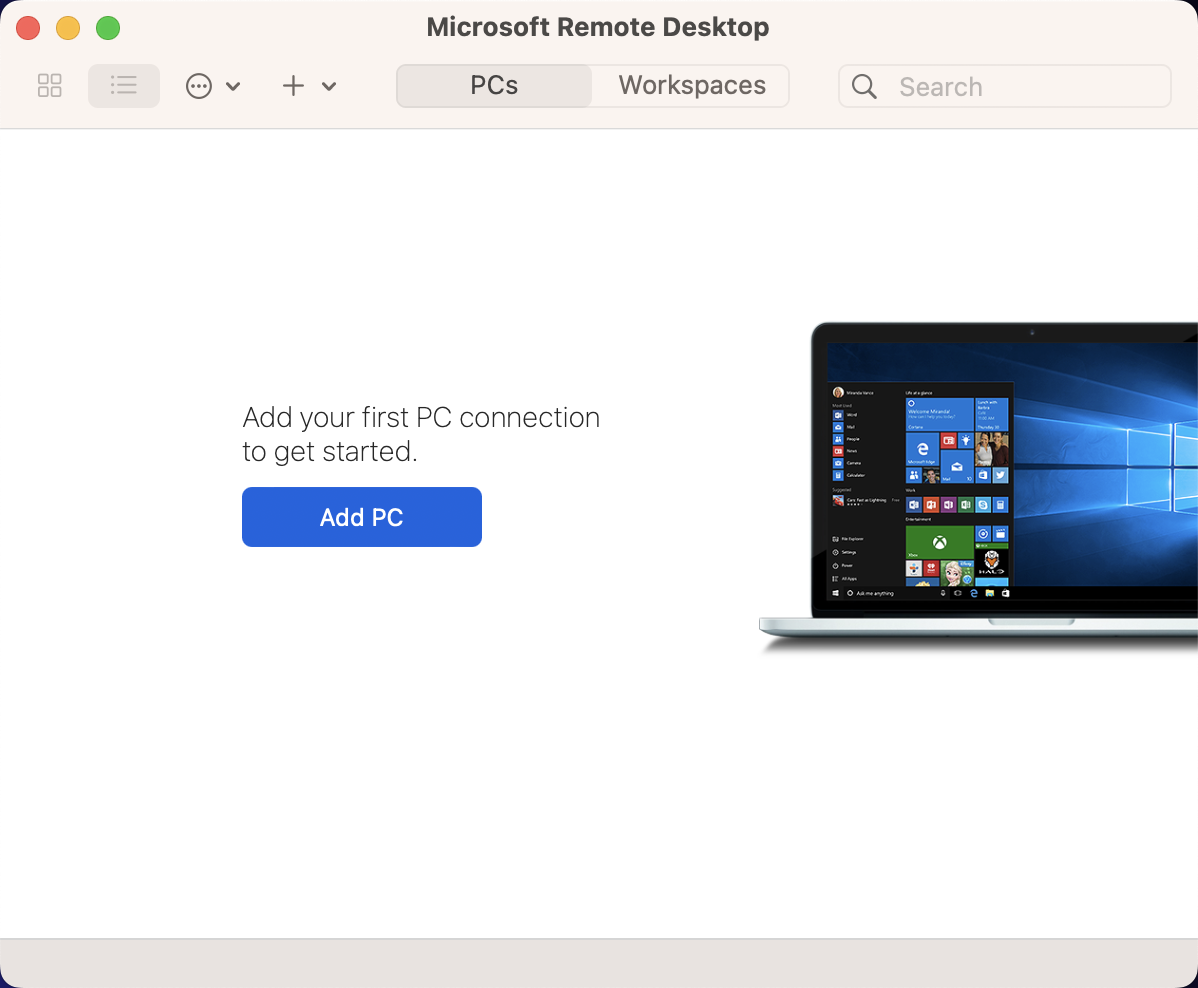Screen dimensions: 1198x988
Task: Close the Microsoft Remote Desktop window
Action: pos(28,28)
